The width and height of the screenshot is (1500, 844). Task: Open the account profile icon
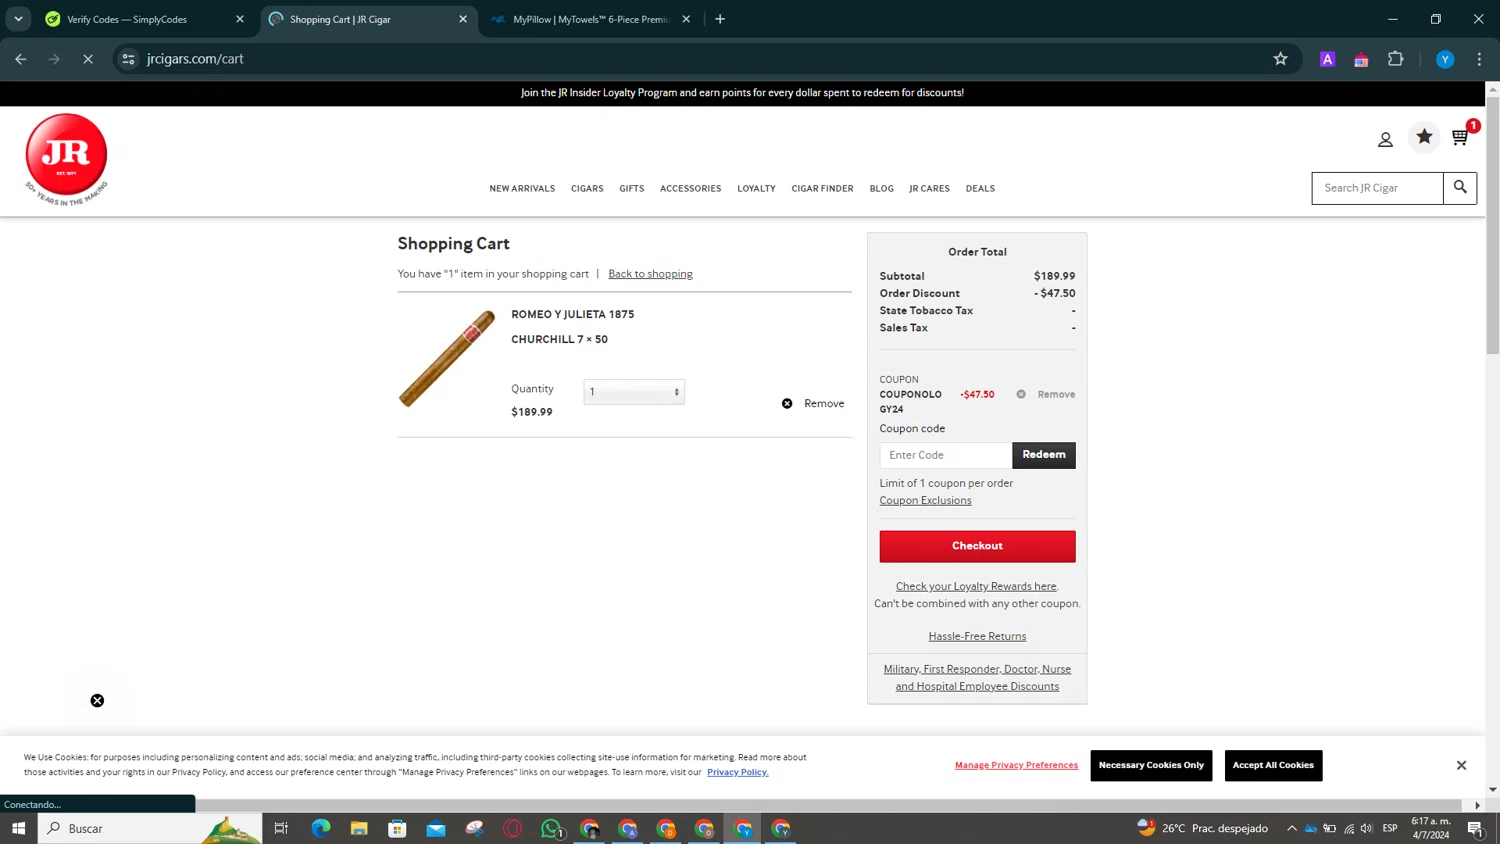click(1385, 140)
